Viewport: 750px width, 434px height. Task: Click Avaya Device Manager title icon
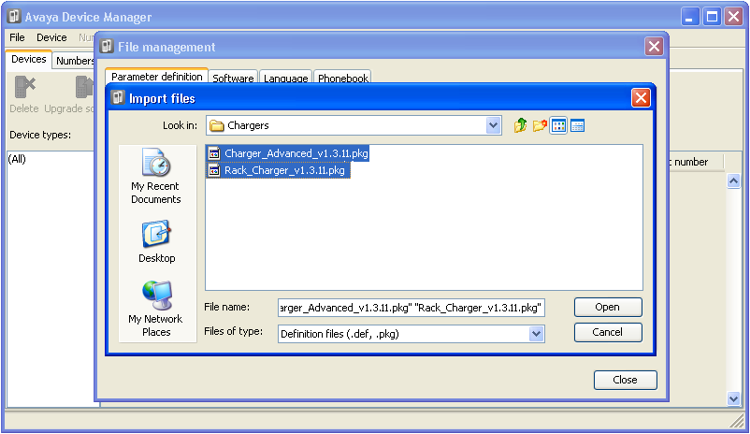[x=14, y=16]
